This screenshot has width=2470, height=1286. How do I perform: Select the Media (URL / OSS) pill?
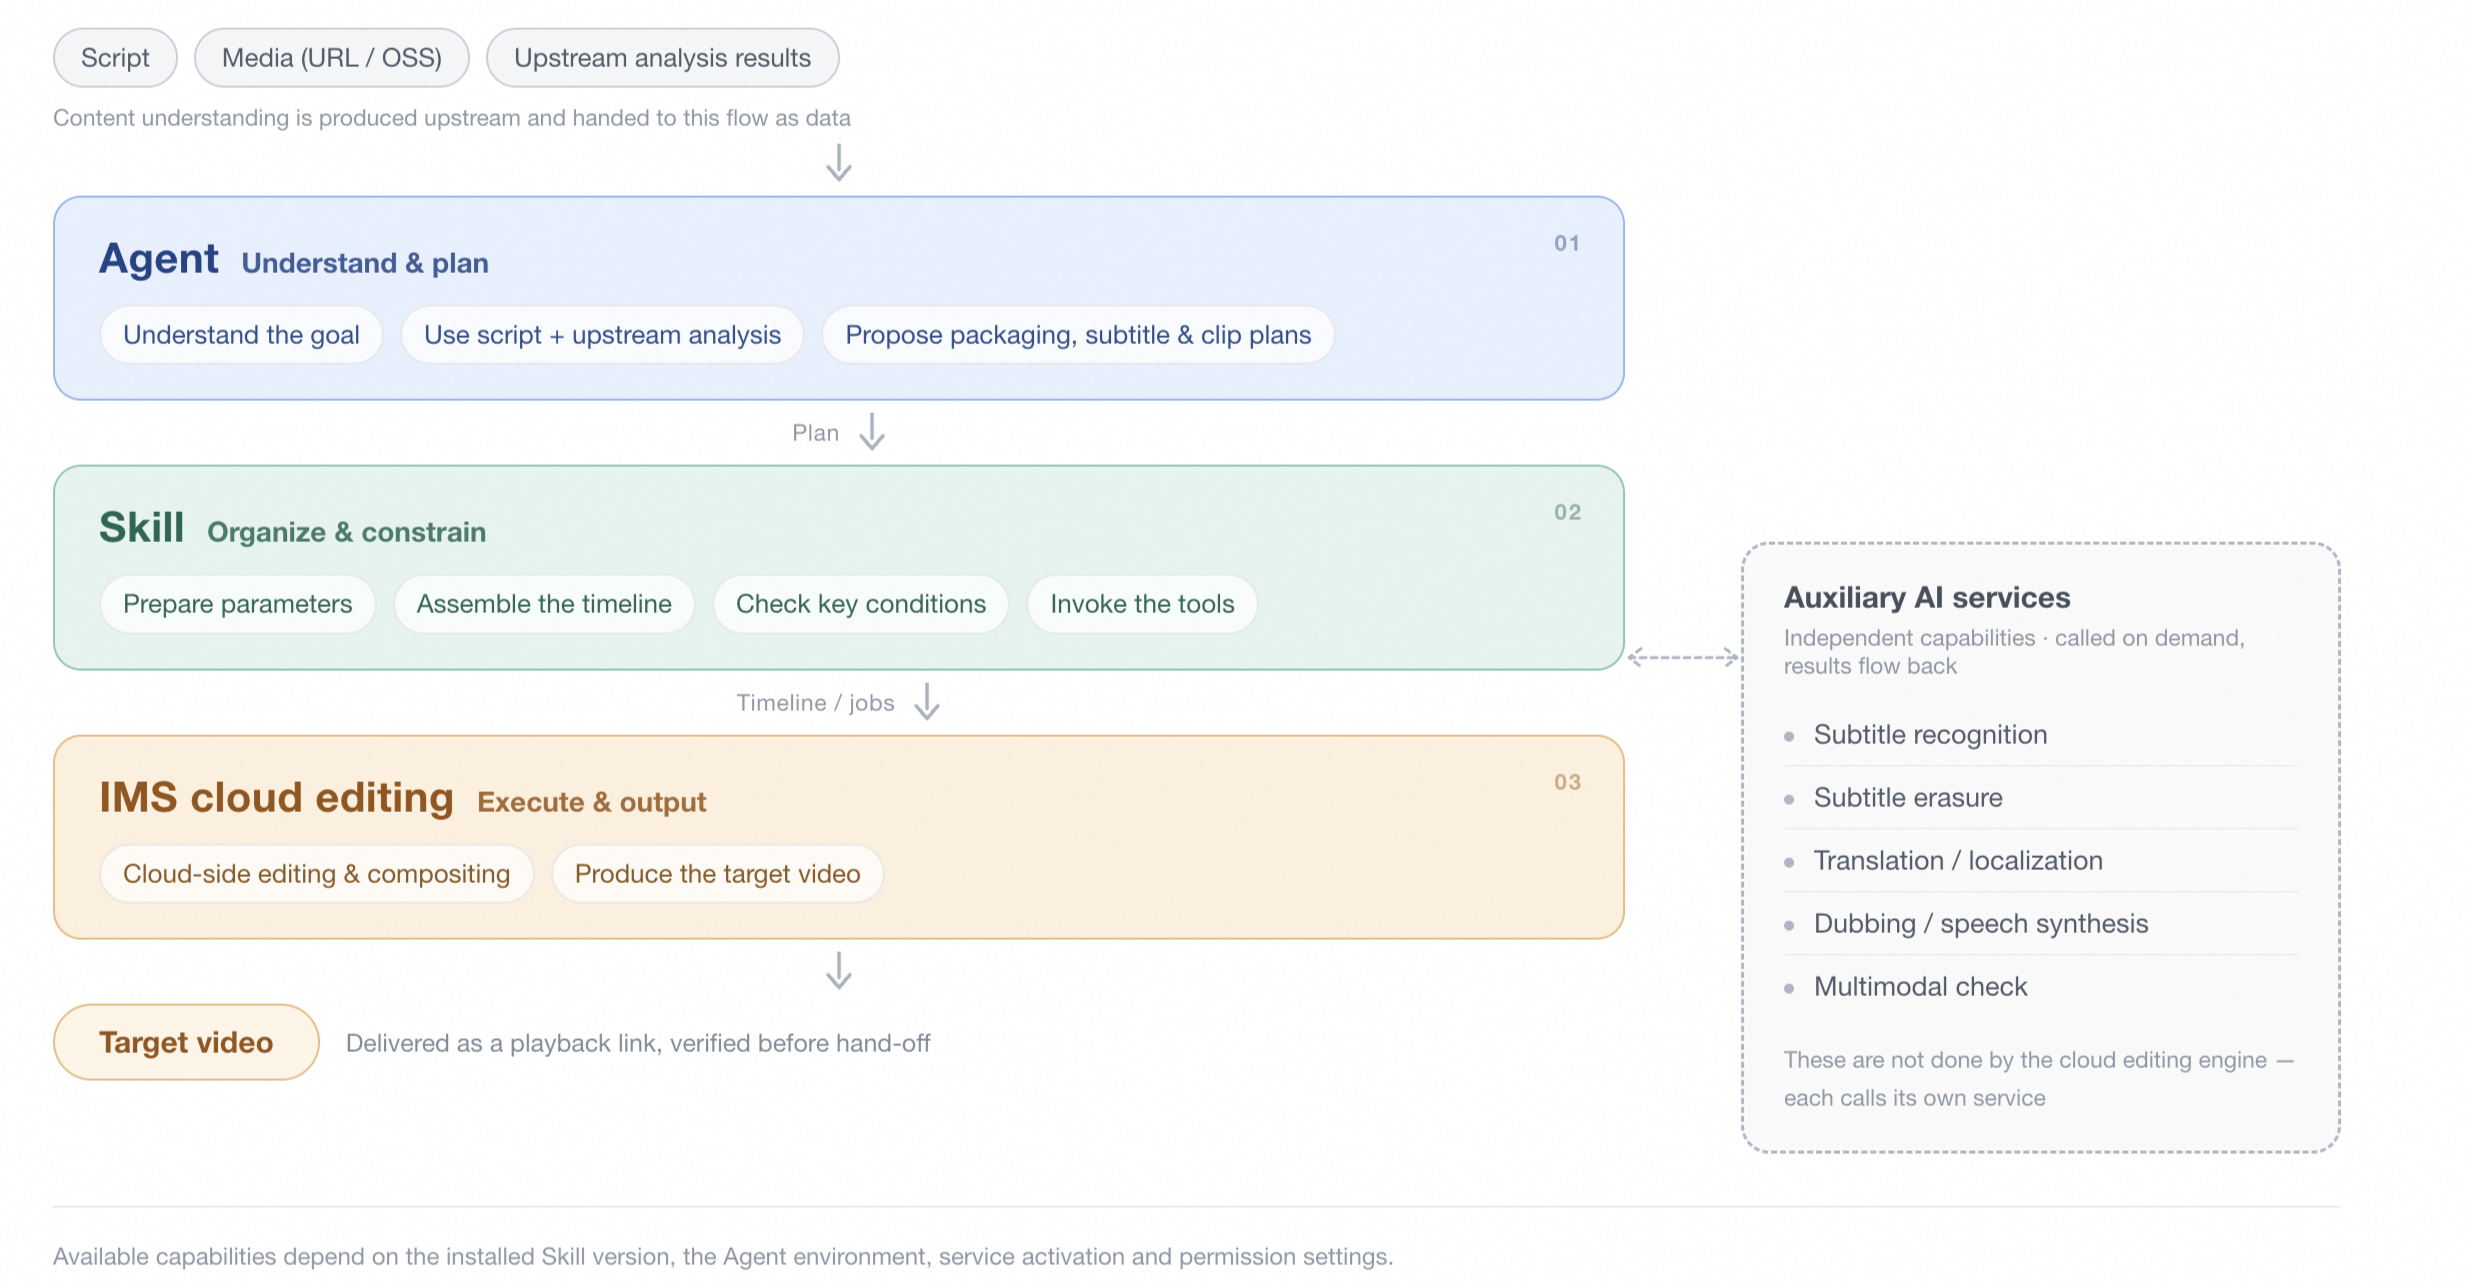pyautogui.click(x=332, y=58)
